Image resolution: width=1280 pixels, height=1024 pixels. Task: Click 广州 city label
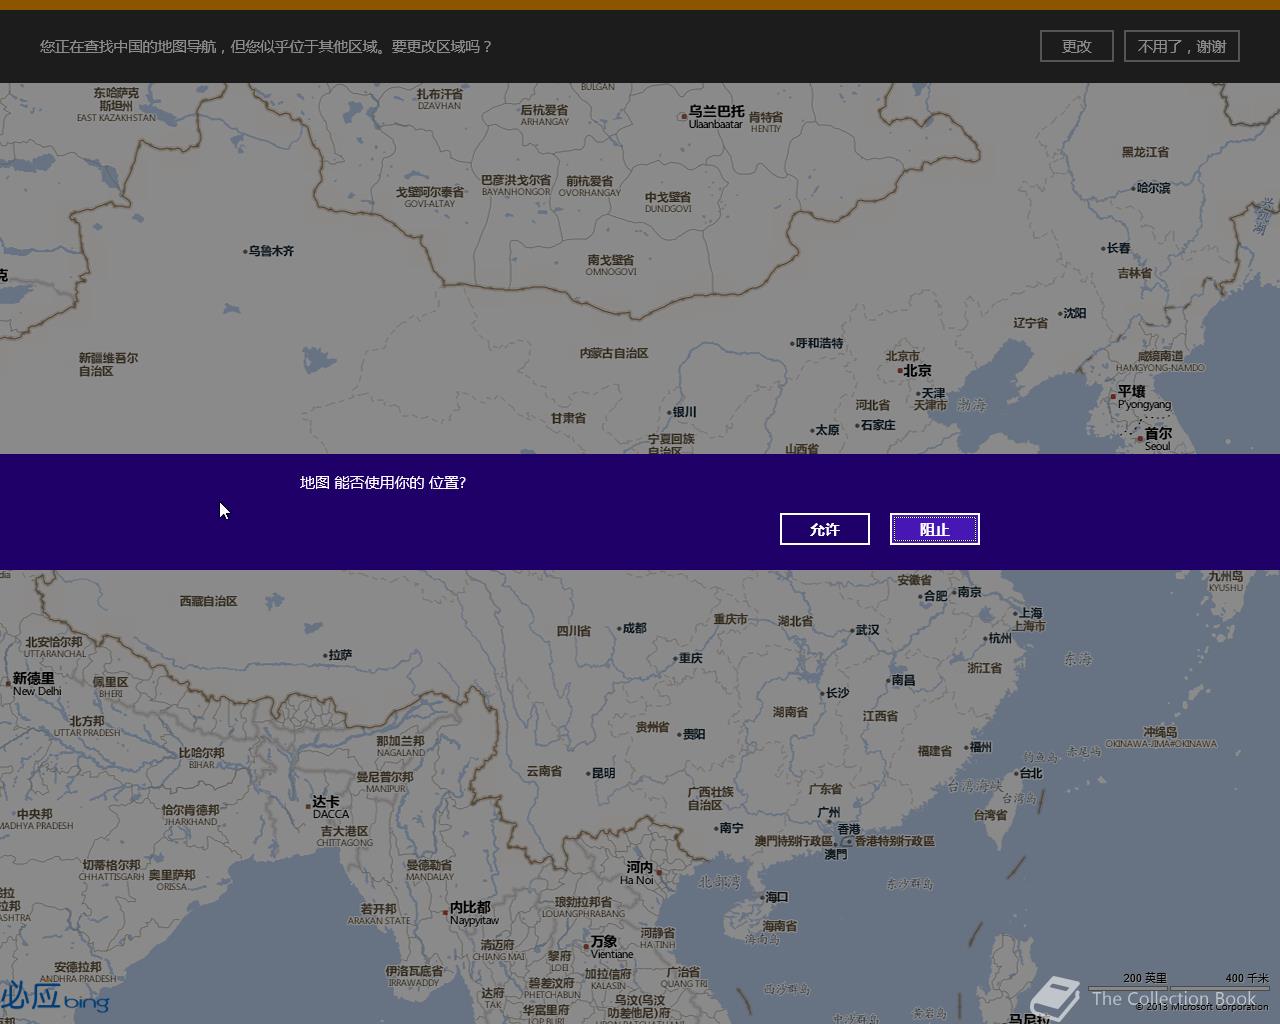click(828, 812)
